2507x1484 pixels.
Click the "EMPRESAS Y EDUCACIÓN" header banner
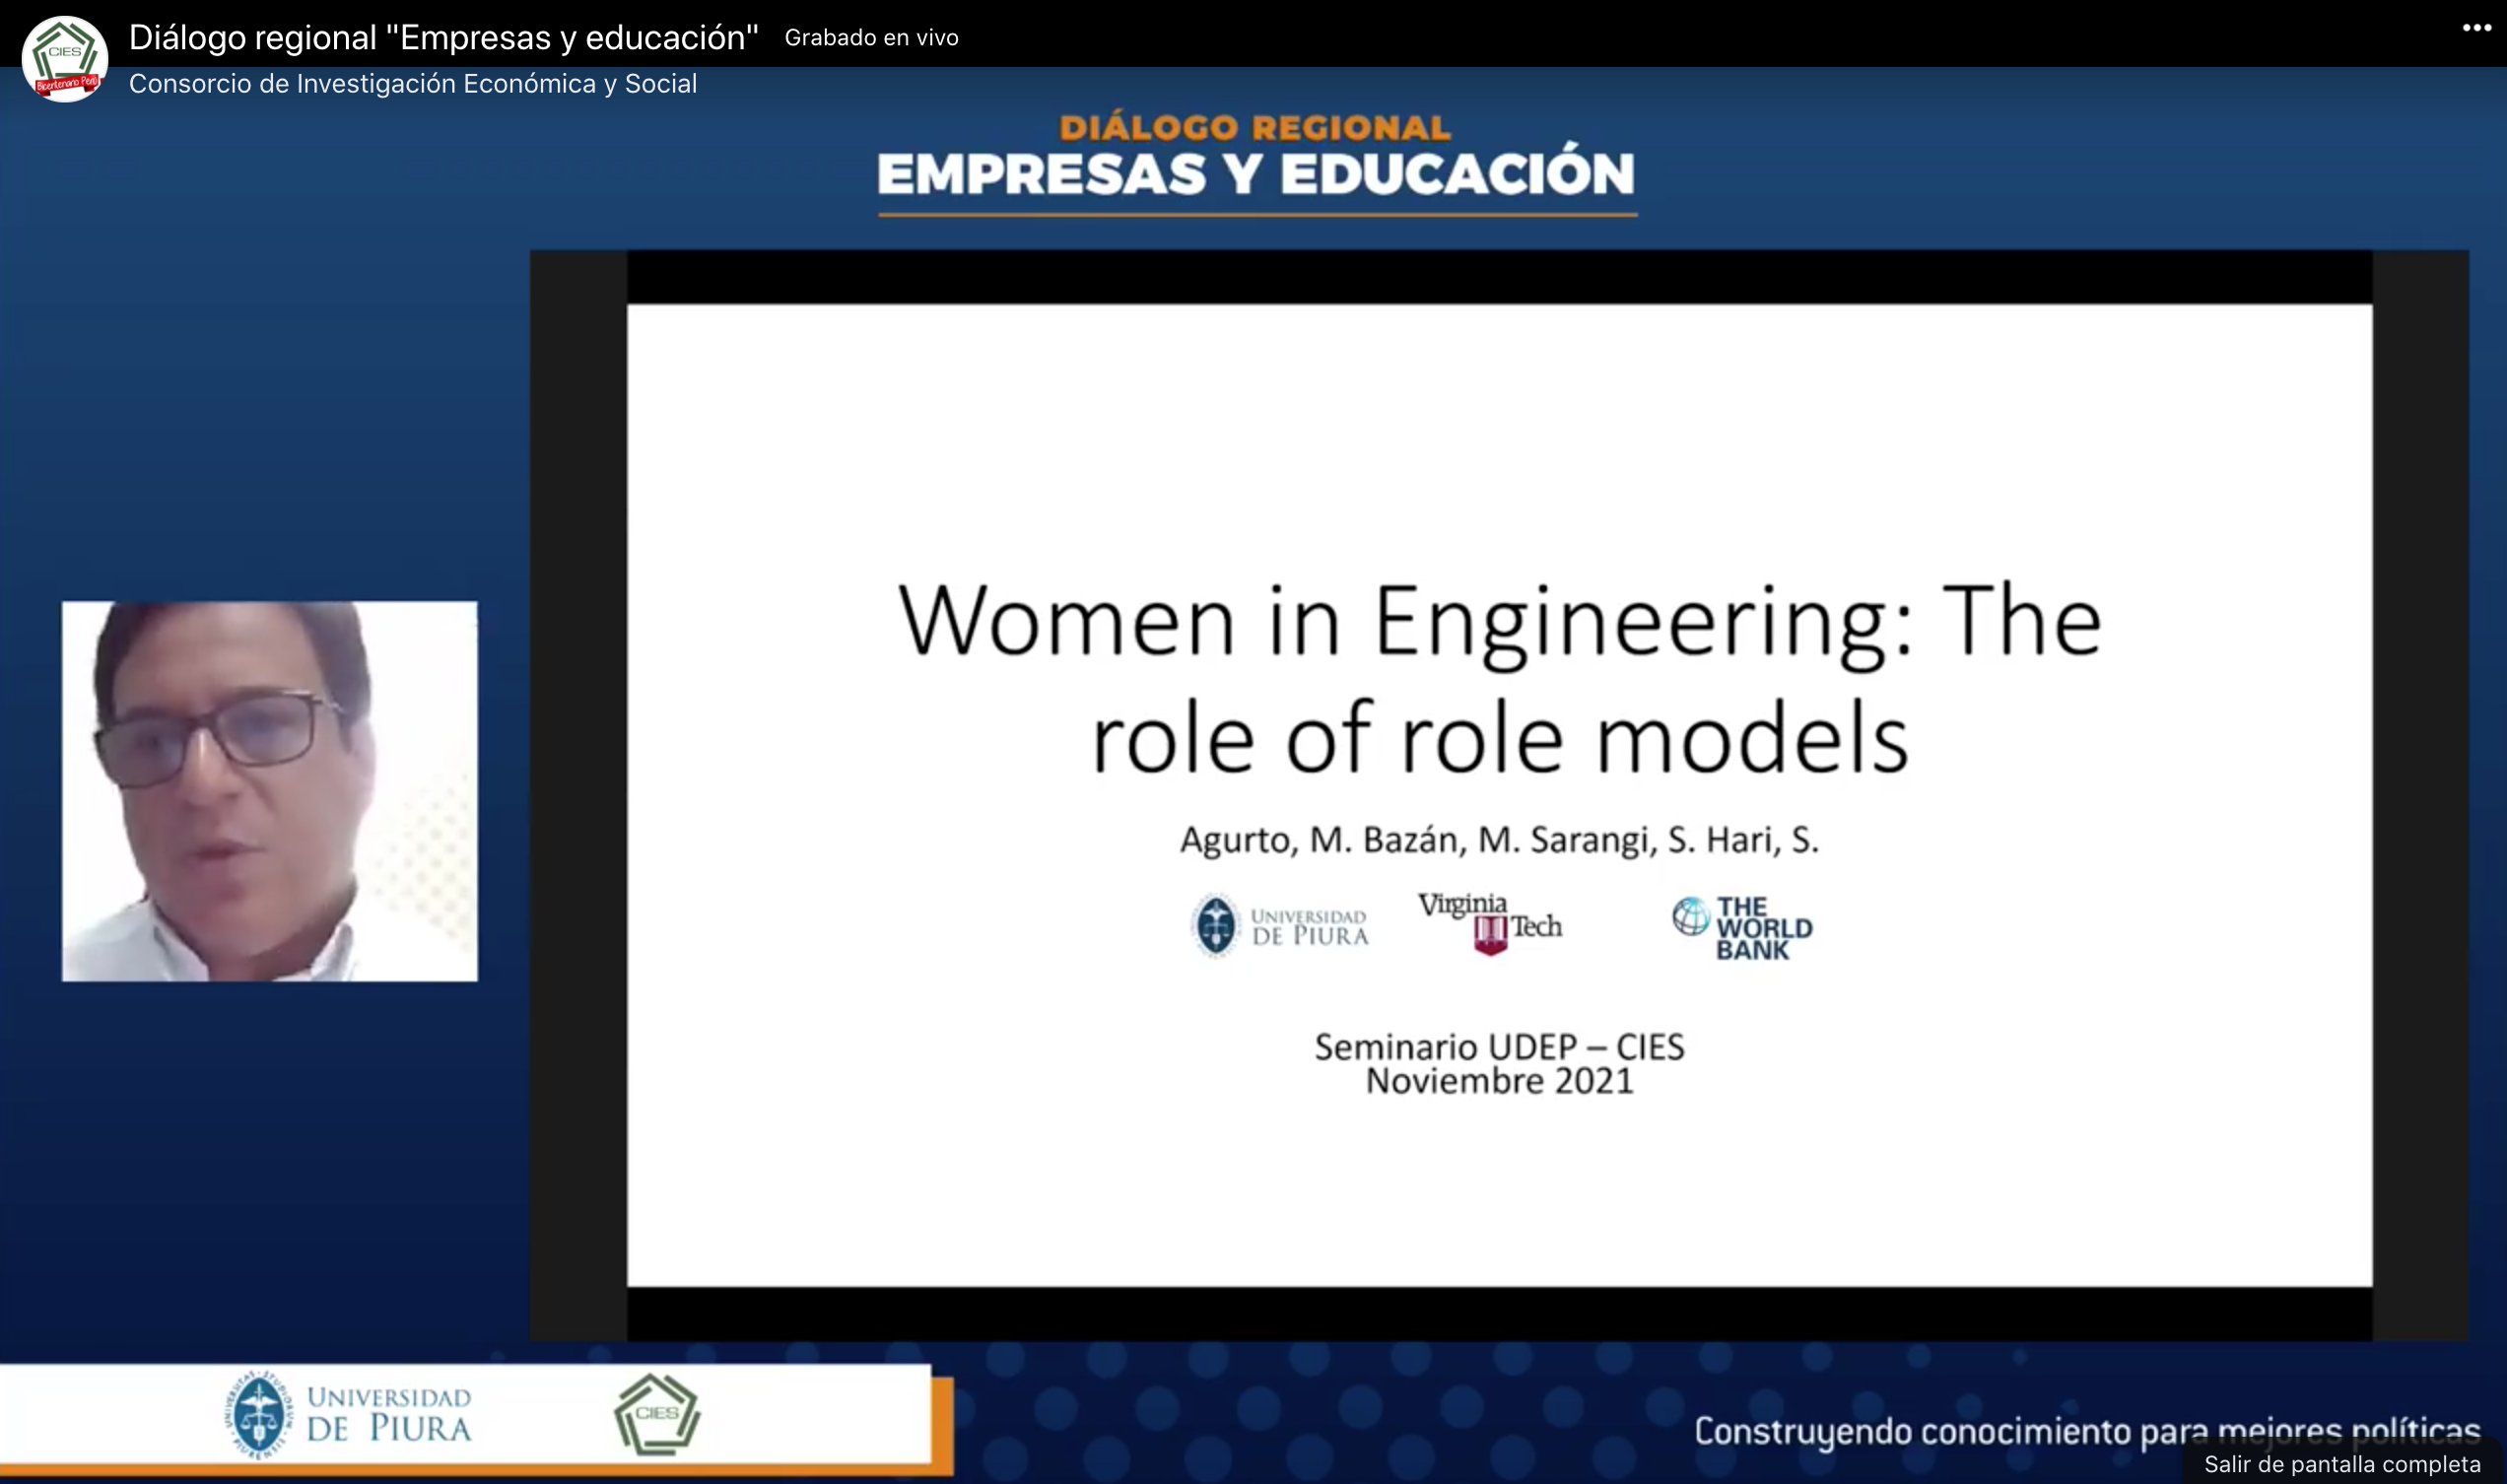pos(1255,173)
